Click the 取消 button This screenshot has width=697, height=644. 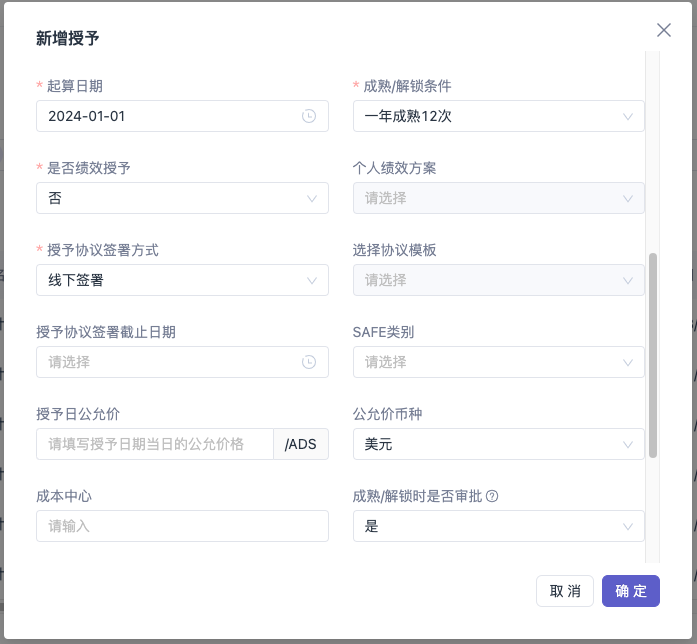[x=565, y=591]
